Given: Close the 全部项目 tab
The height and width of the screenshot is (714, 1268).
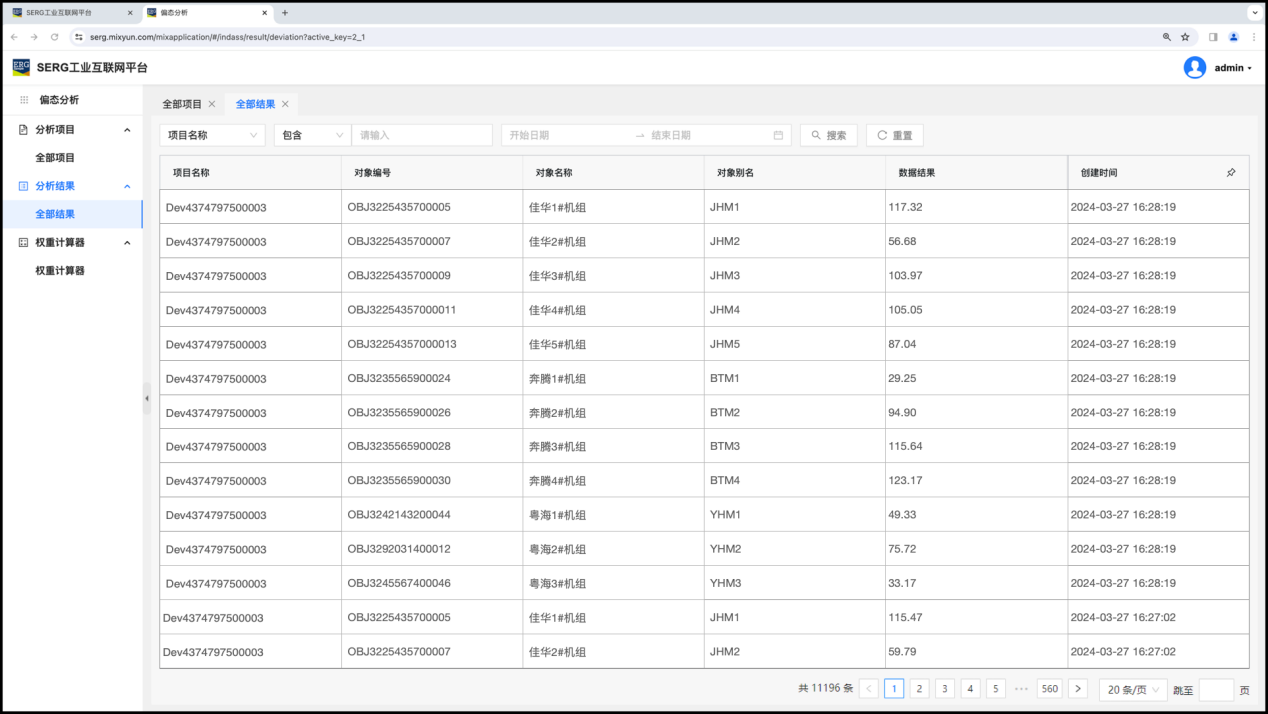Looking at the screenshot, I should (x=212, y=104).
